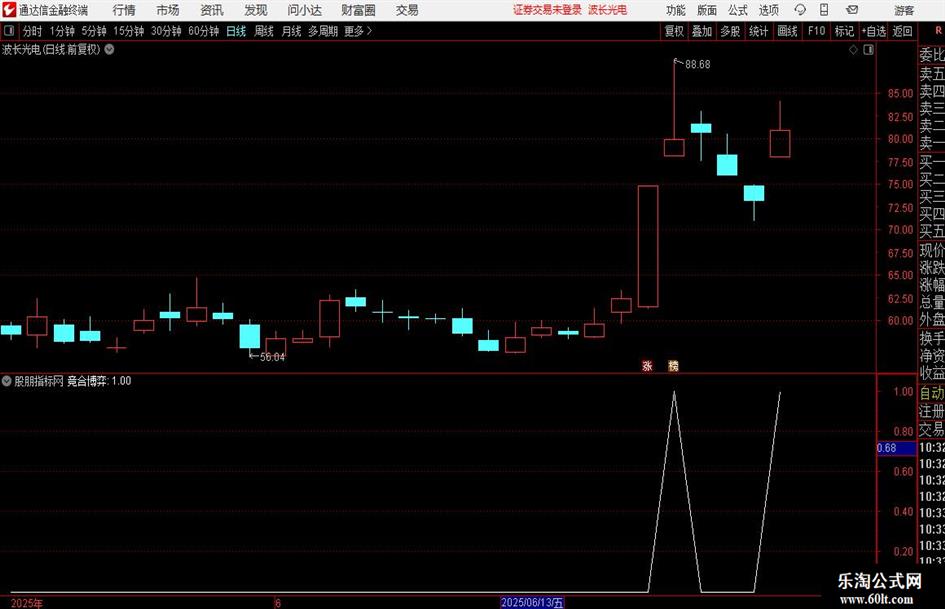Open the mobile phone icon

coord(824,10)
